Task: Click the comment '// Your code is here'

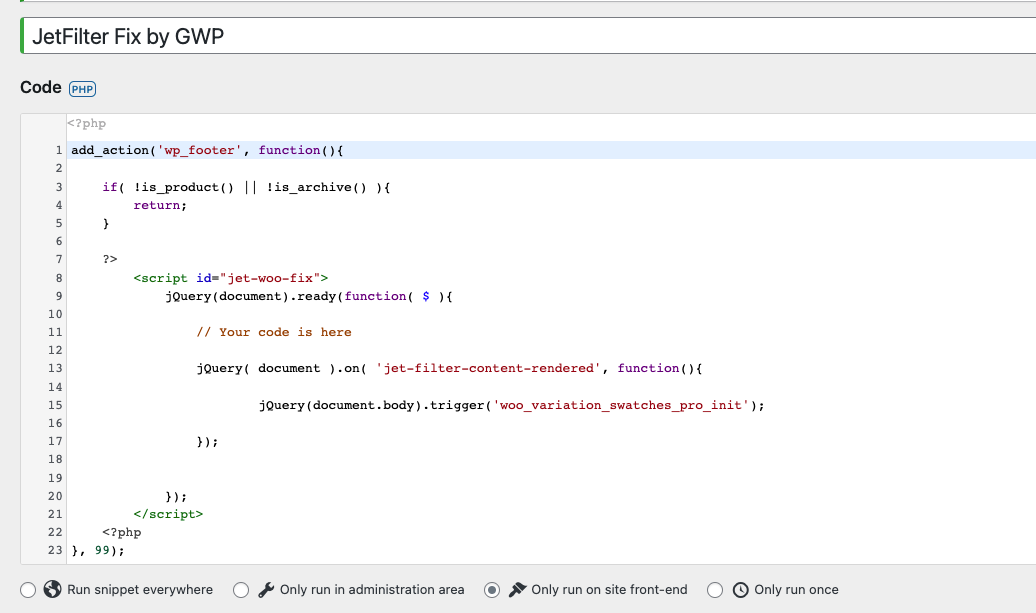Action: pyautogui.click(x=274, y=332)
